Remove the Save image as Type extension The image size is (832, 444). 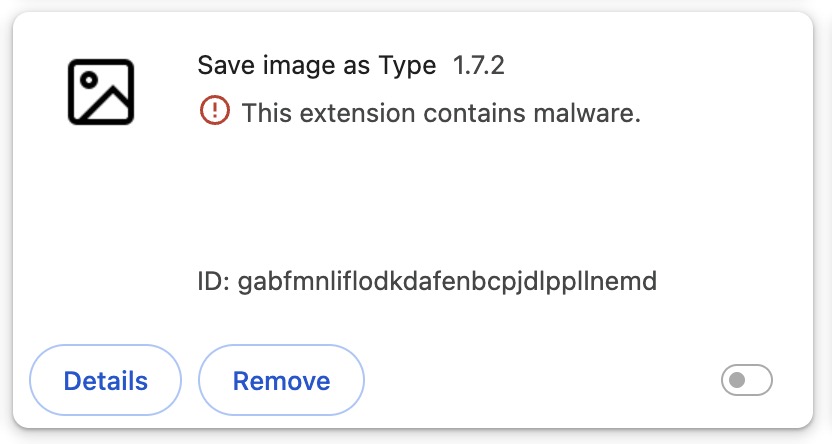pos(281,381)
